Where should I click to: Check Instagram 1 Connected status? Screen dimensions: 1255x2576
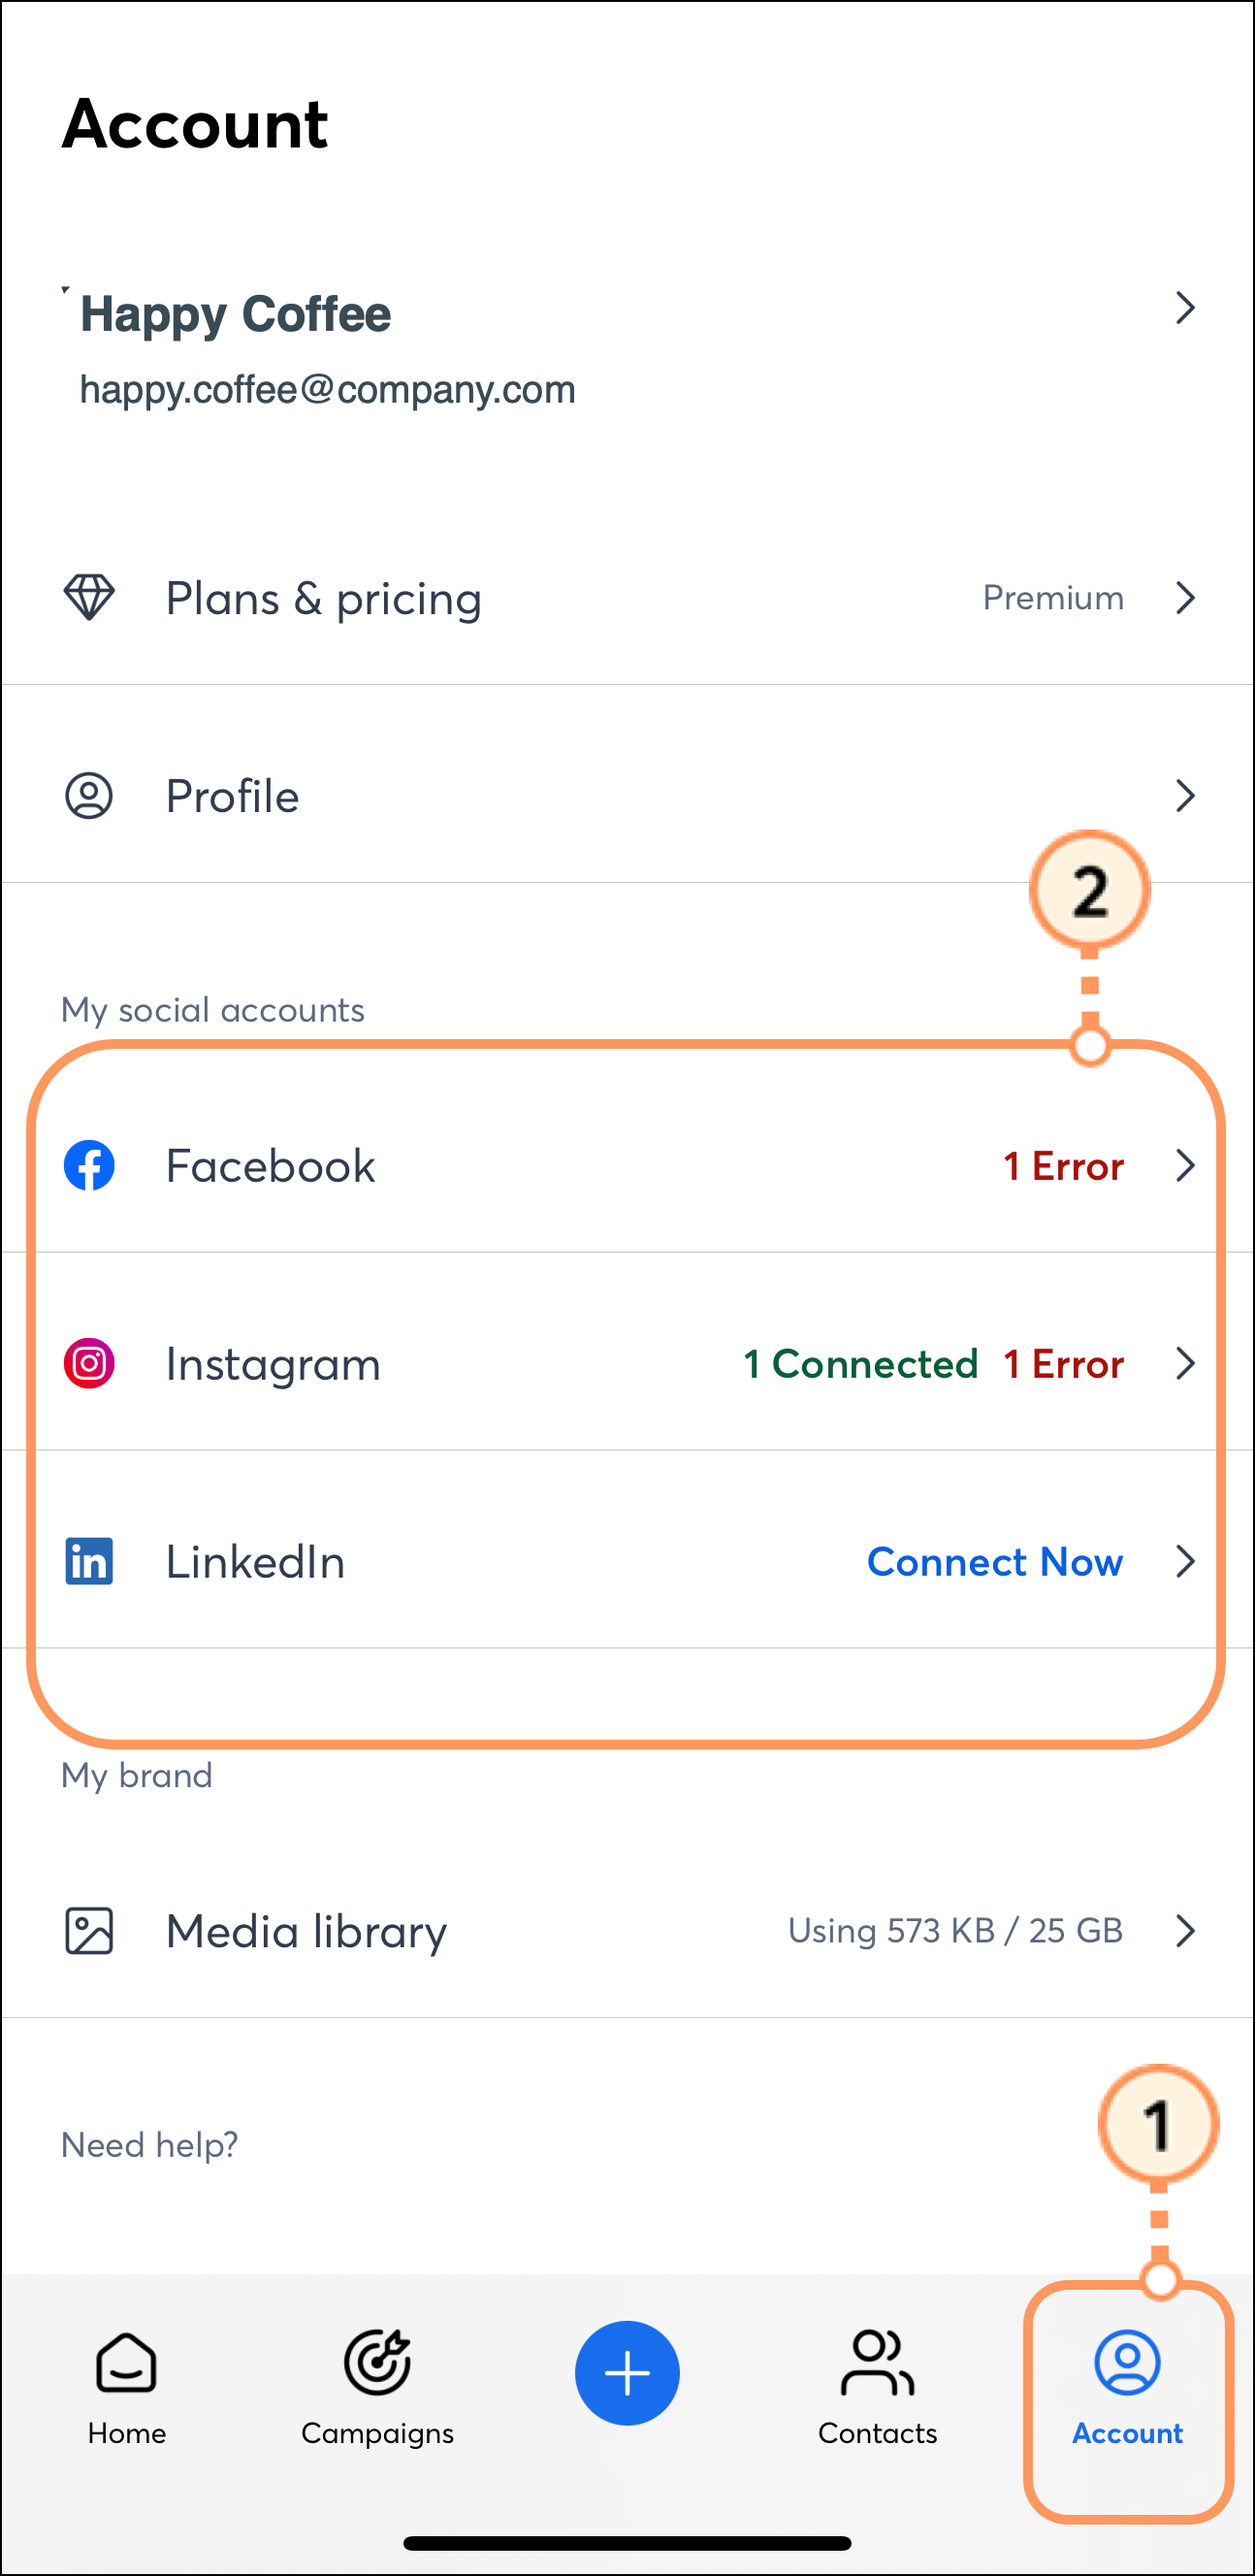pos(860,1364)
